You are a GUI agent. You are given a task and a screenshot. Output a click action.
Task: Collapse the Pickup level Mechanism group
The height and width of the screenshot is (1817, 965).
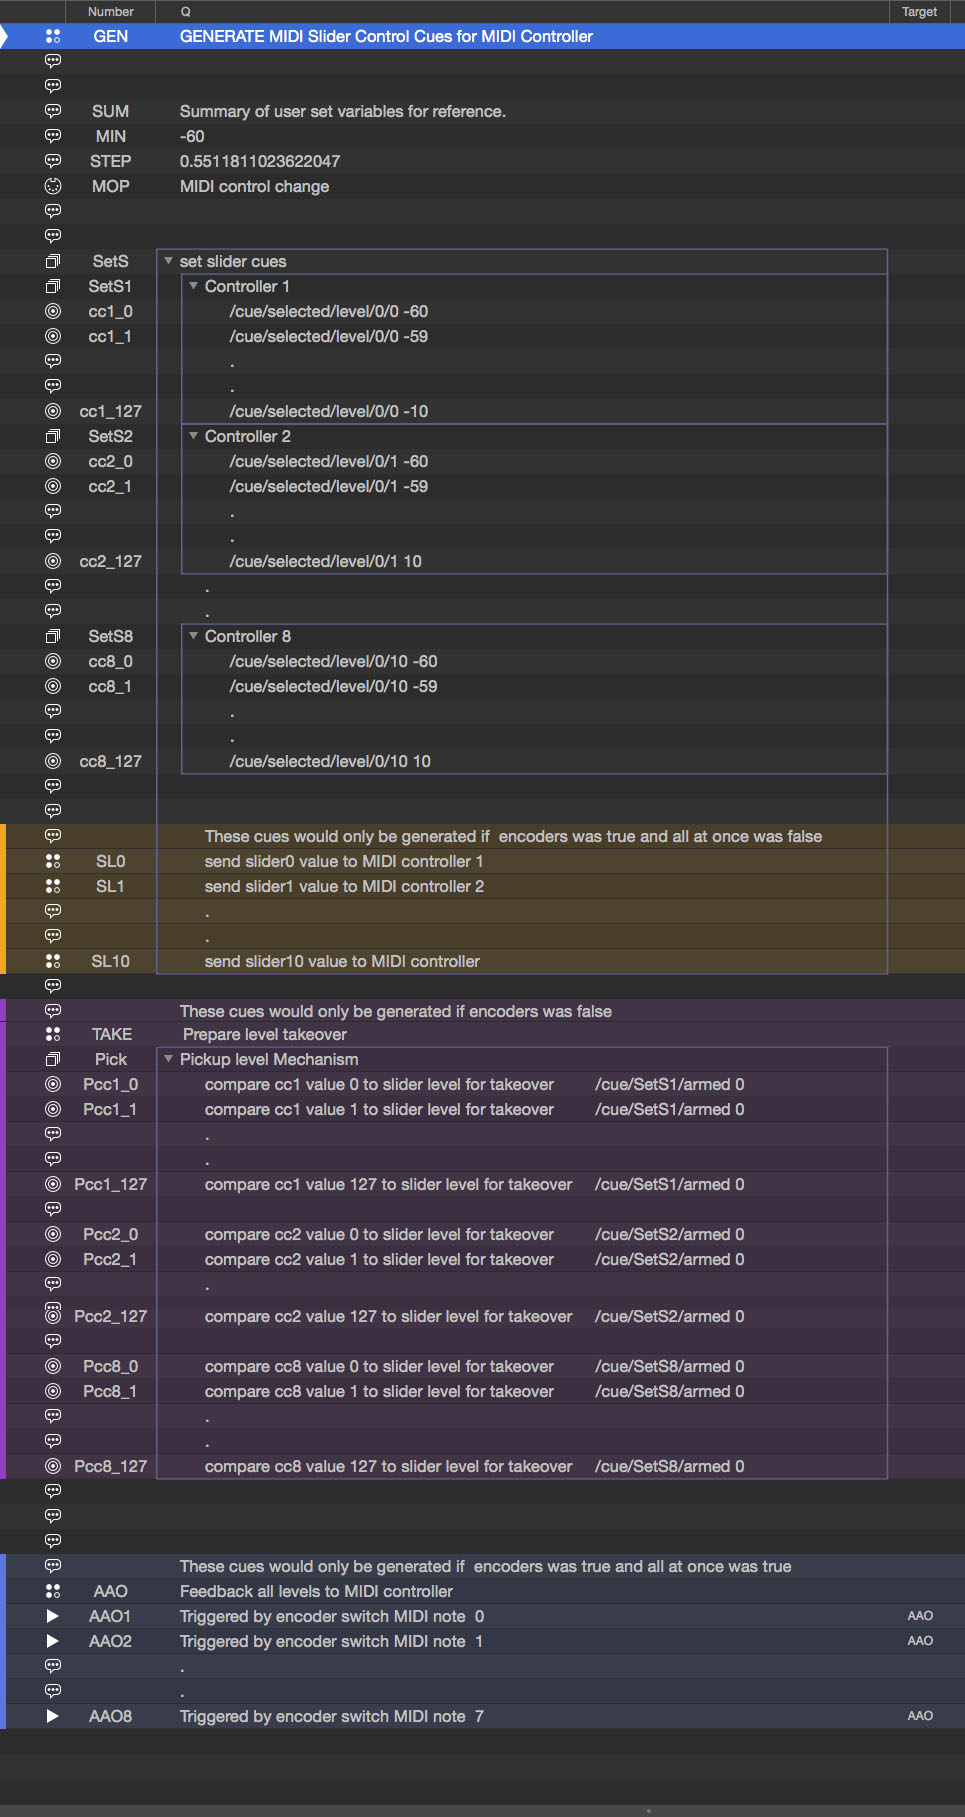pos(168,1059)
